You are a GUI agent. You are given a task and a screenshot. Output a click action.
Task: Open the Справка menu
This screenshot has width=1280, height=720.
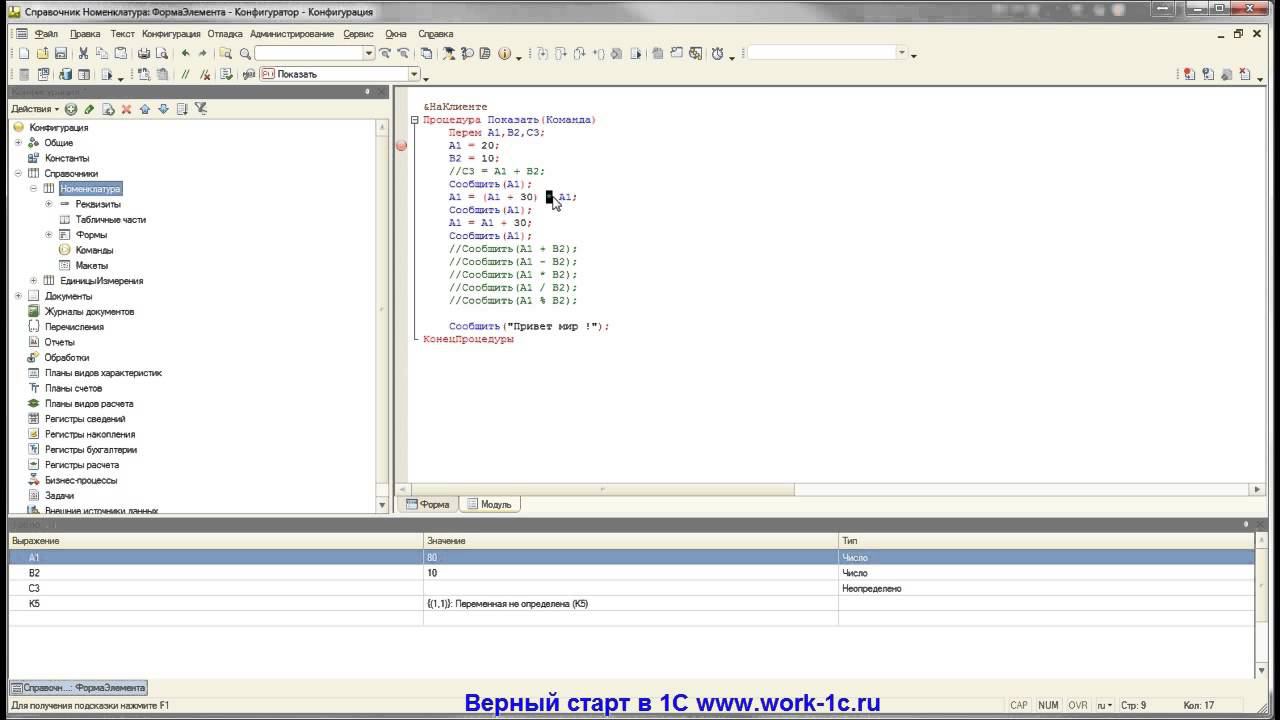click(435, 34)
